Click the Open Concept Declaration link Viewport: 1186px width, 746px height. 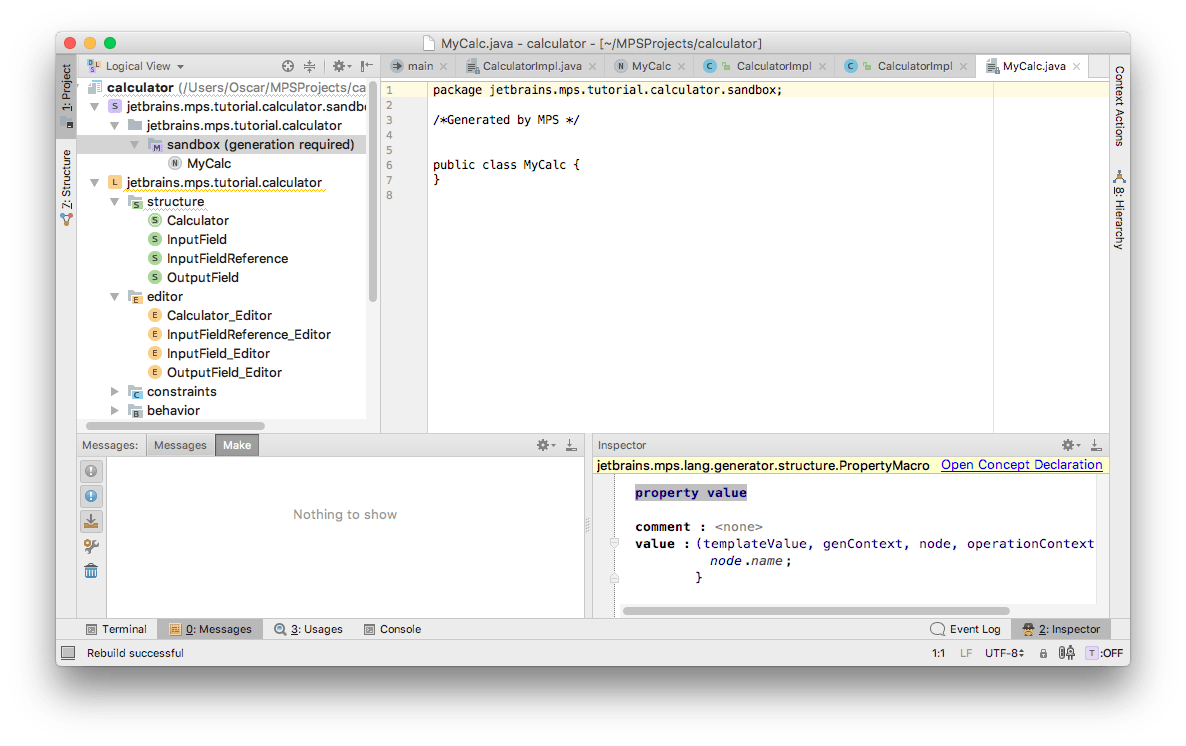coord(1021,465)
